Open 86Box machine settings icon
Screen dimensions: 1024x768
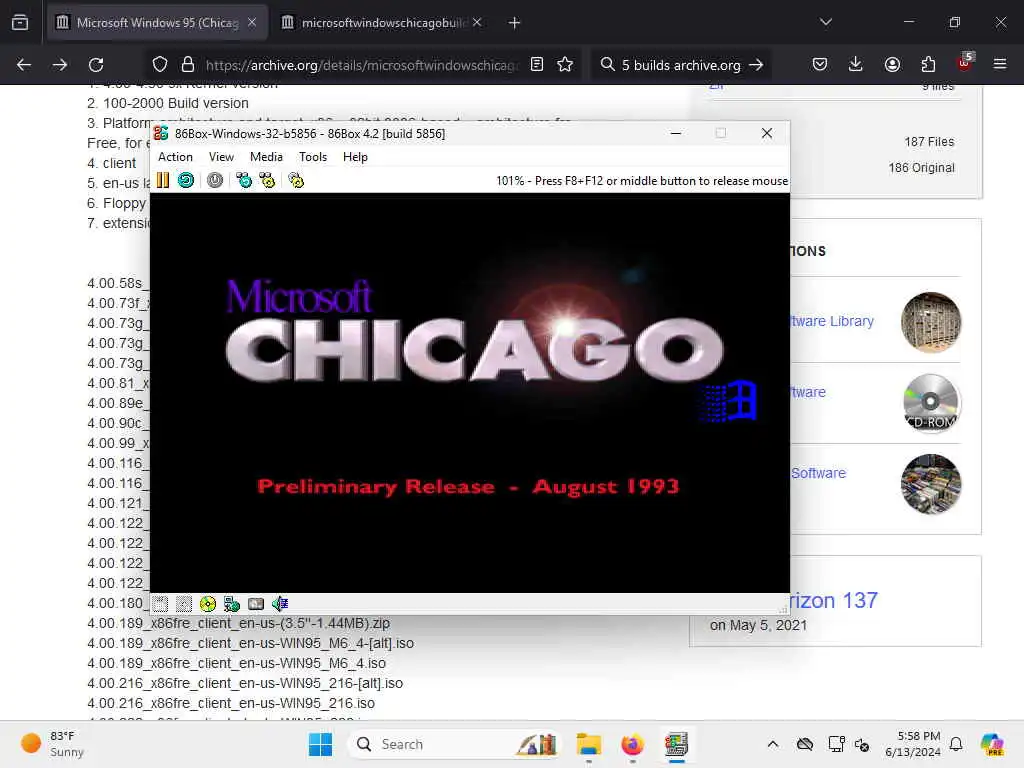[296, 180]
